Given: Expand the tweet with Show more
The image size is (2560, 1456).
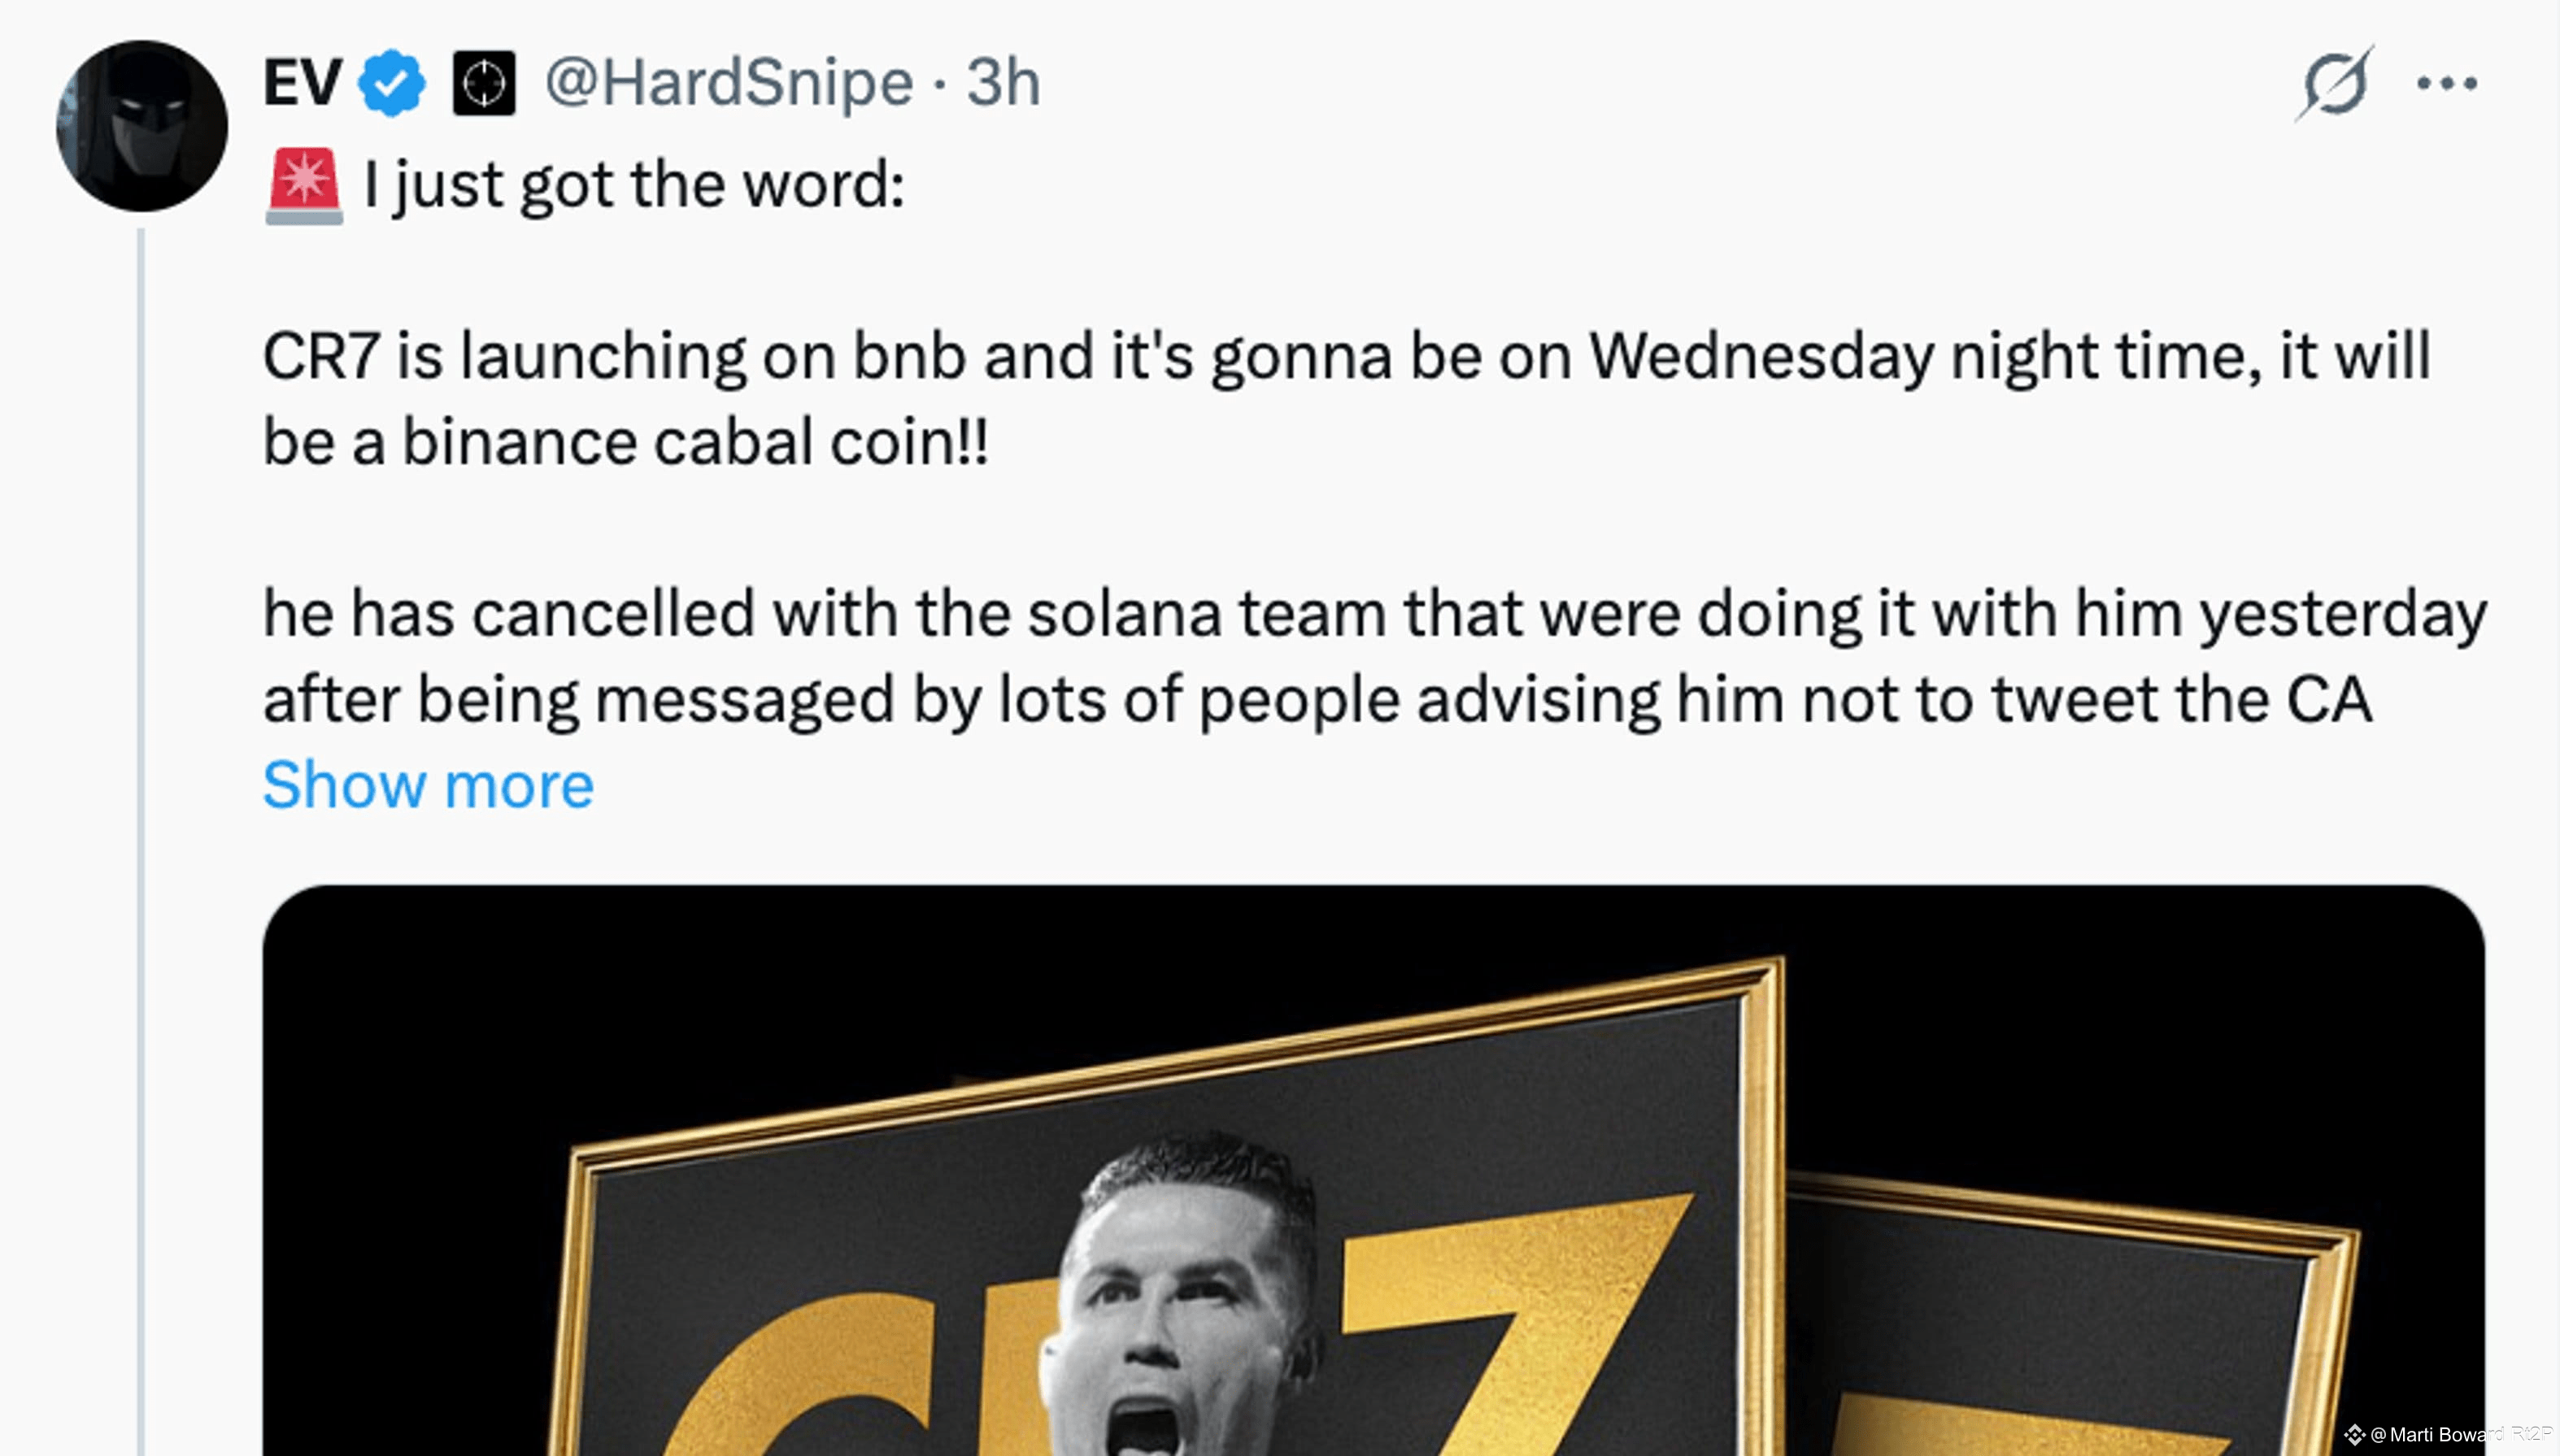Looking at the screenshot, I should tap(428, 785).
